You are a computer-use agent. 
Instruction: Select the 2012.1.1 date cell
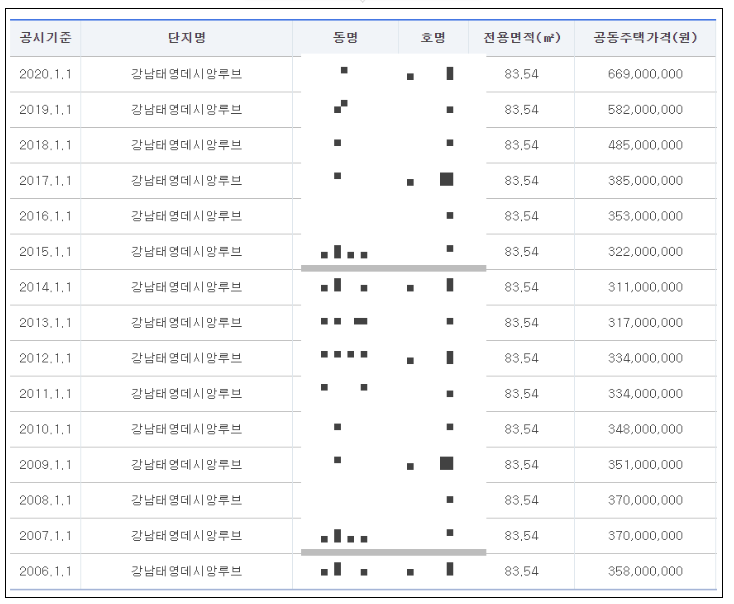(x=45, y=358)
